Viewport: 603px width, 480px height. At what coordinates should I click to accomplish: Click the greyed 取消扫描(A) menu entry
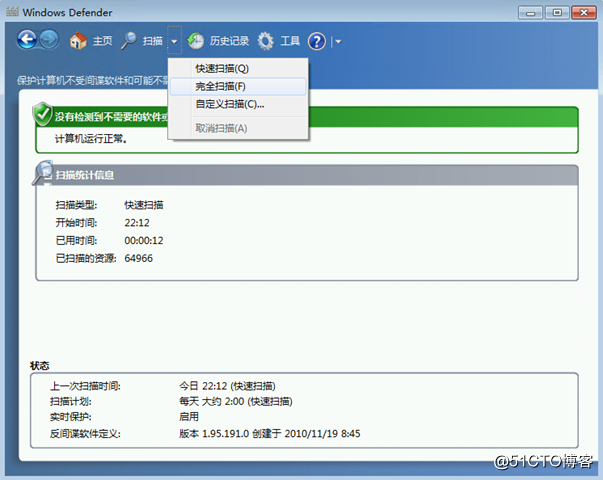(238, 128)
